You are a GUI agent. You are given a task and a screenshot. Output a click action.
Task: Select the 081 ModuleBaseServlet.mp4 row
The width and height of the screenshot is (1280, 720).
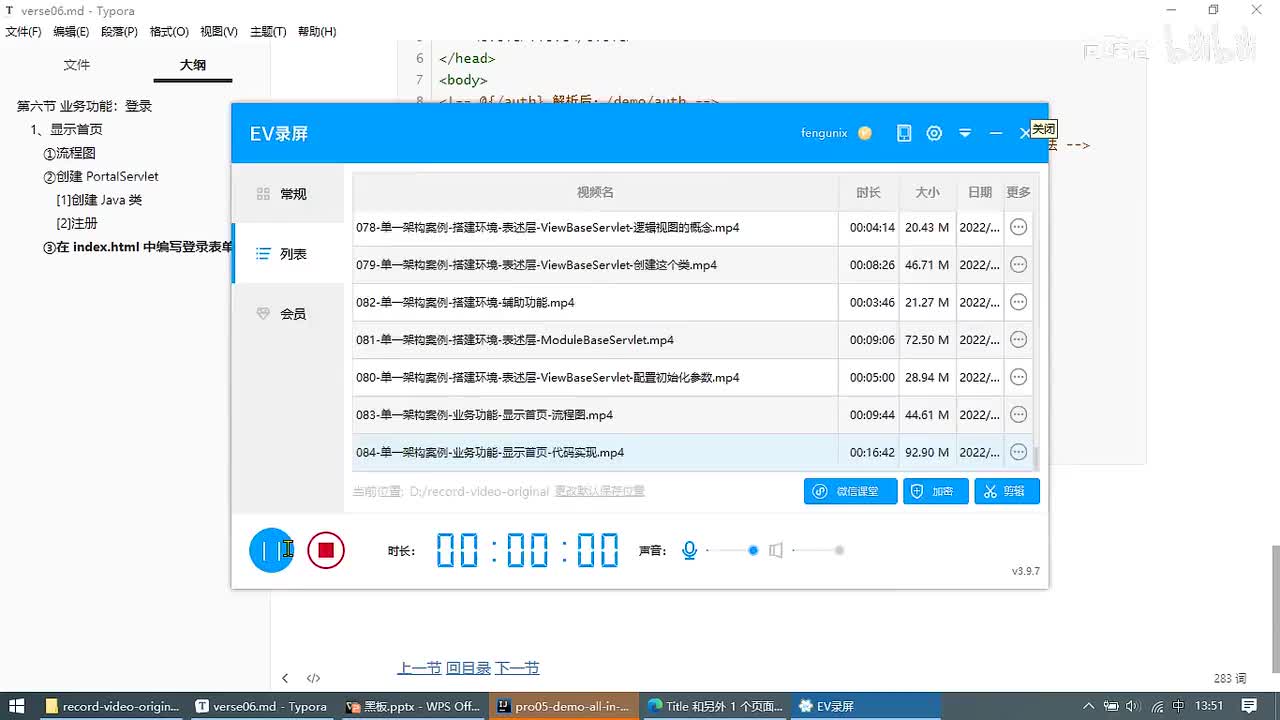[x=692, y=340]
